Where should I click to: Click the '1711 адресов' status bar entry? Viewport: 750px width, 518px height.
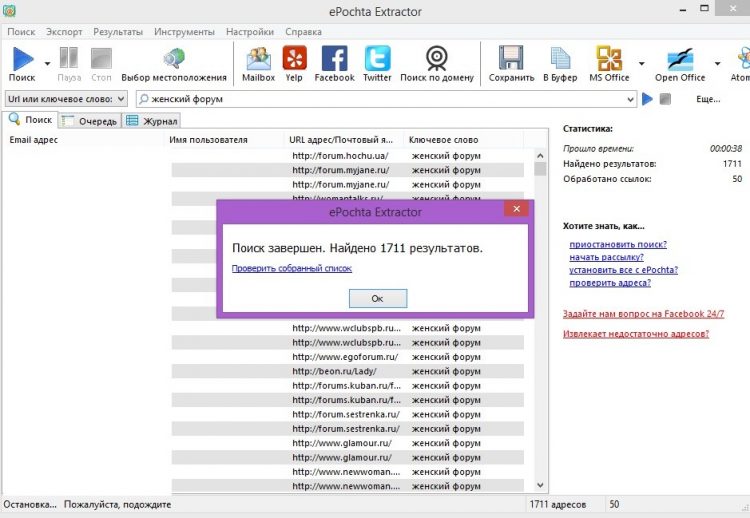pyautogui.click(x=557, y=504)
